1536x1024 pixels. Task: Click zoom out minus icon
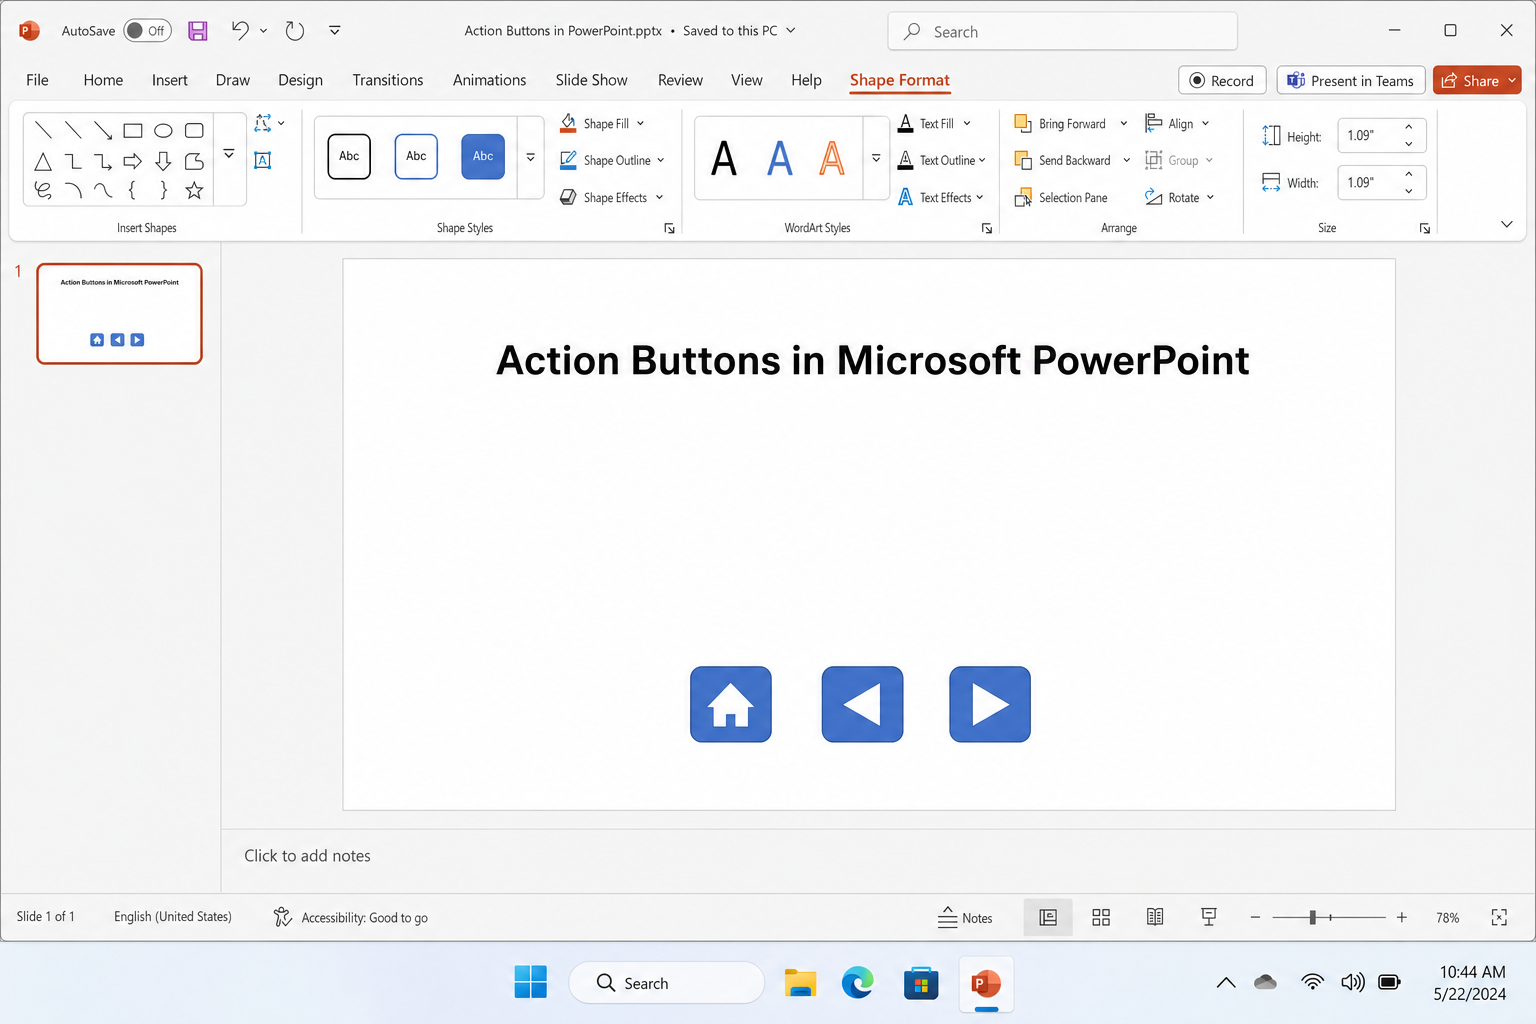click(x=1255, y=917)
